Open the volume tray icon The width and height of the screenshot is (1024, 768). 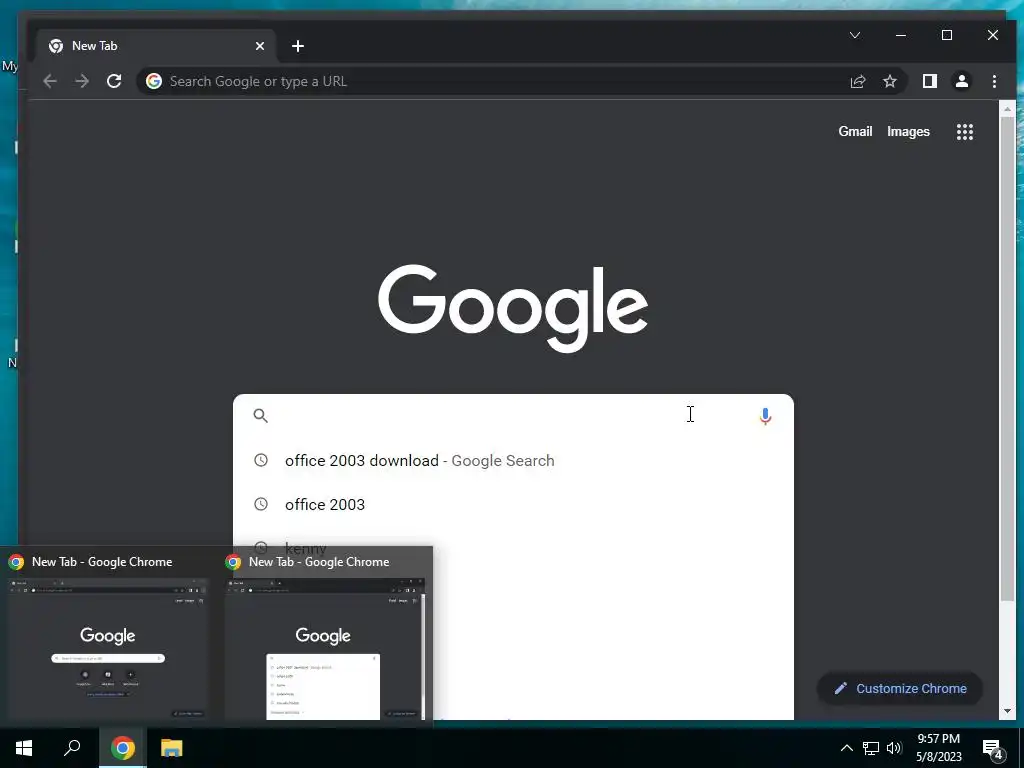(x=894, y=748)
